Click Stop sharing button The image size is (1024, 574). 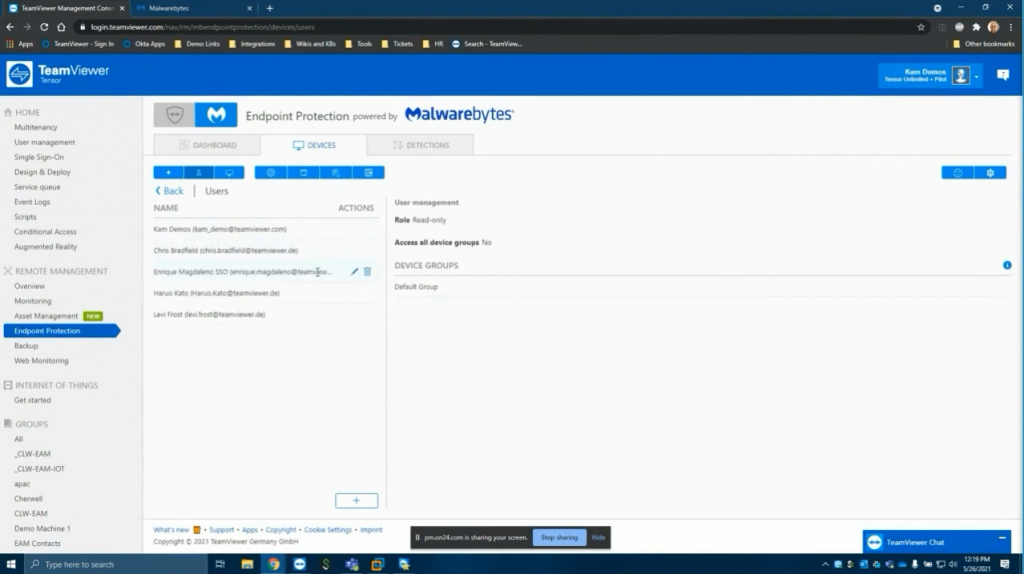point(559,537)
